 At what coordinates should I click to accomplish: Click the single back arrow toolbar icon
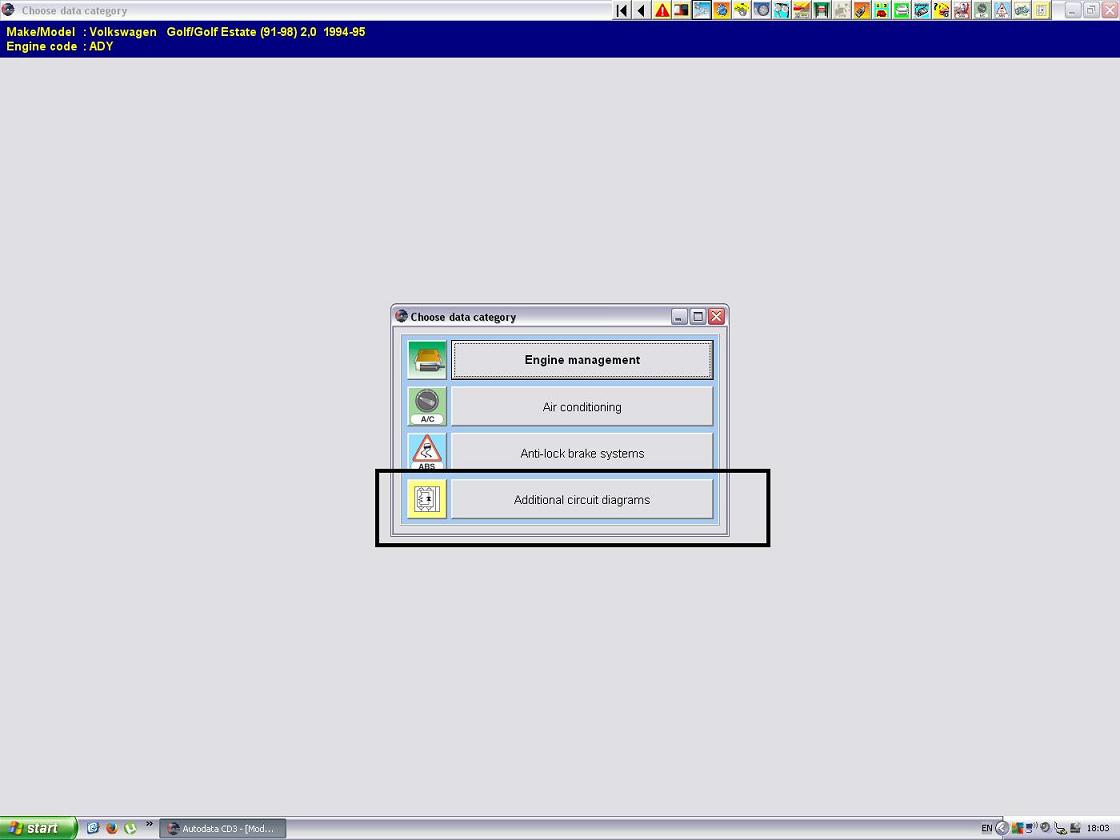click(x=641, y=10)
